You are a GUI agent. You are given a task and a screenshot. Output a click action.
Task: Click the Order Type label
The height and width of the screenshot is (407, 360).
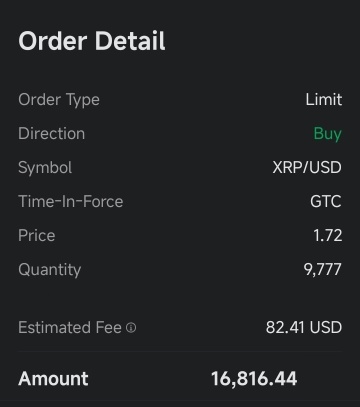(59, 100)
